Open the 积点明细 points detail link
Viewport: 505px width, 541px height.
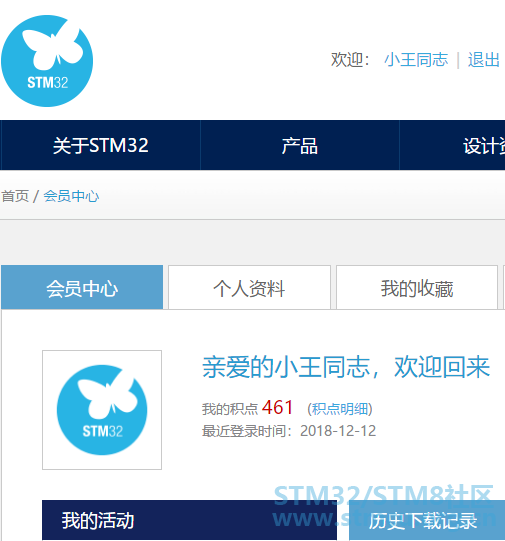pos(340,409)
